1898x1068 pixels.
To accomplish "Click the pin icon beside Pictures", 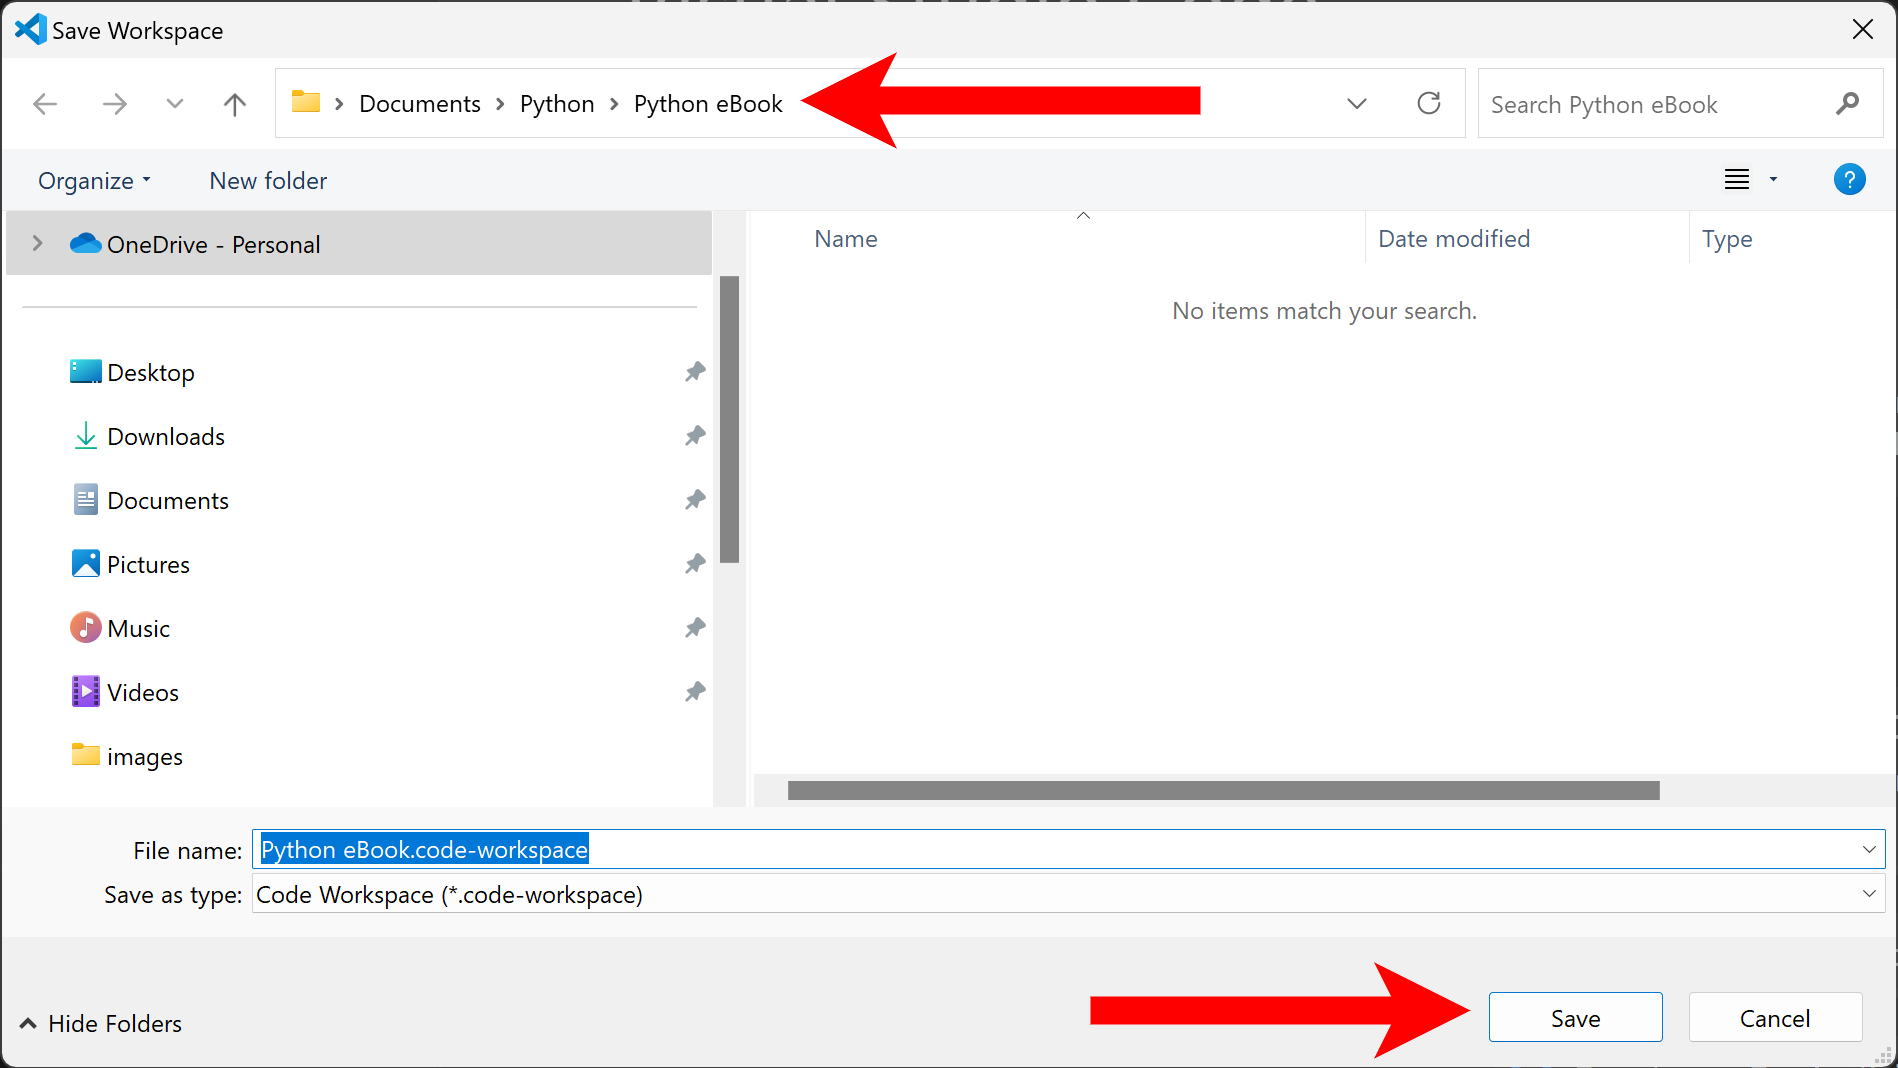I will pyautogui.click(x=695, y=564).
